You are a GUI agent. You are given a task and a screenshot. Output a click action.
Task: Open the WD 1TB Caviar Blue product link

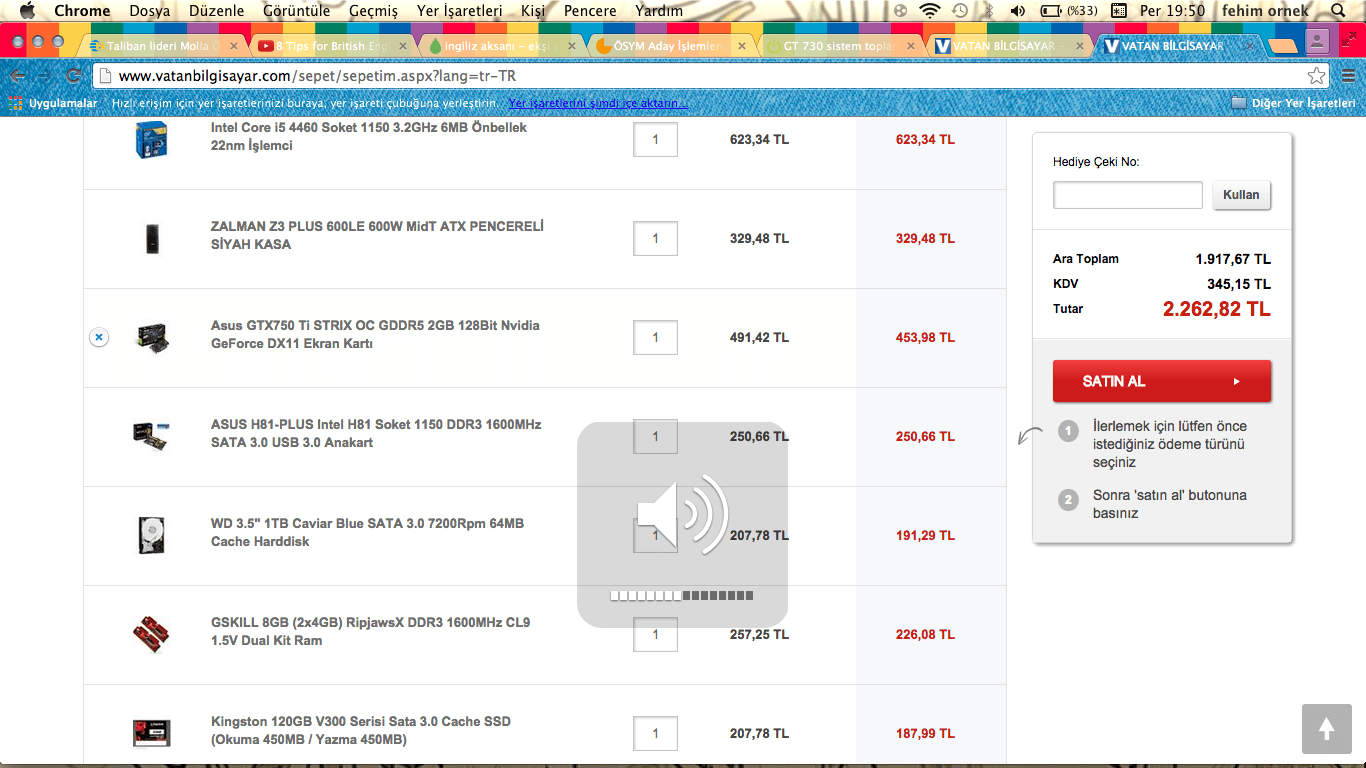(x=367, y=532)
